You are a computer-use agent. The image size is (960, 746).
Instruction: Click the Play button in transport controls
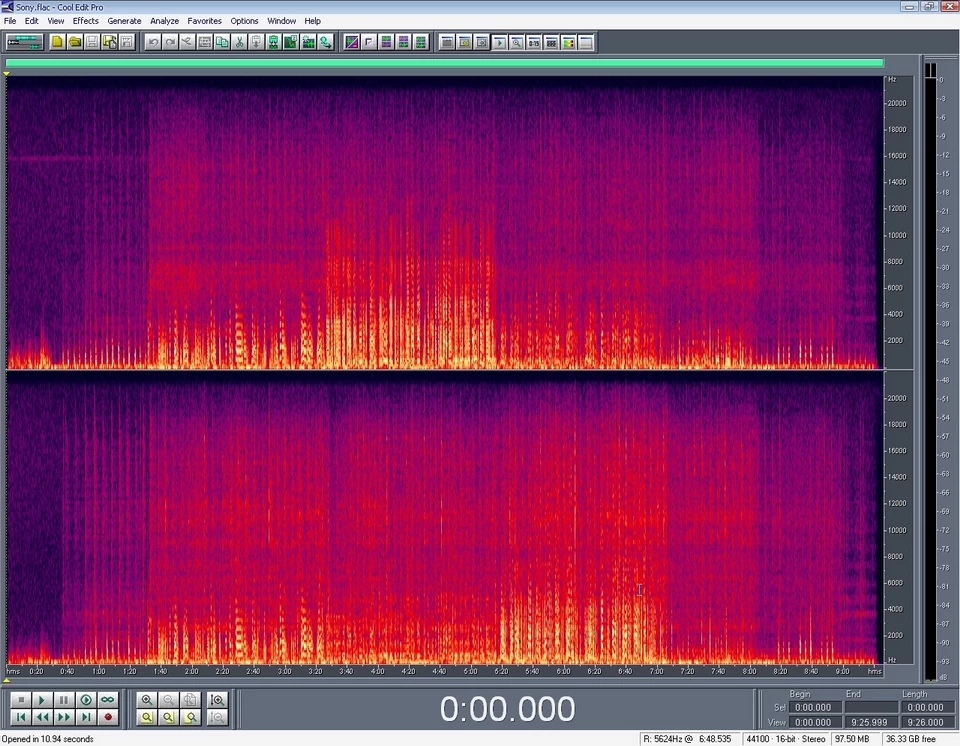click(x=42, y=700)
